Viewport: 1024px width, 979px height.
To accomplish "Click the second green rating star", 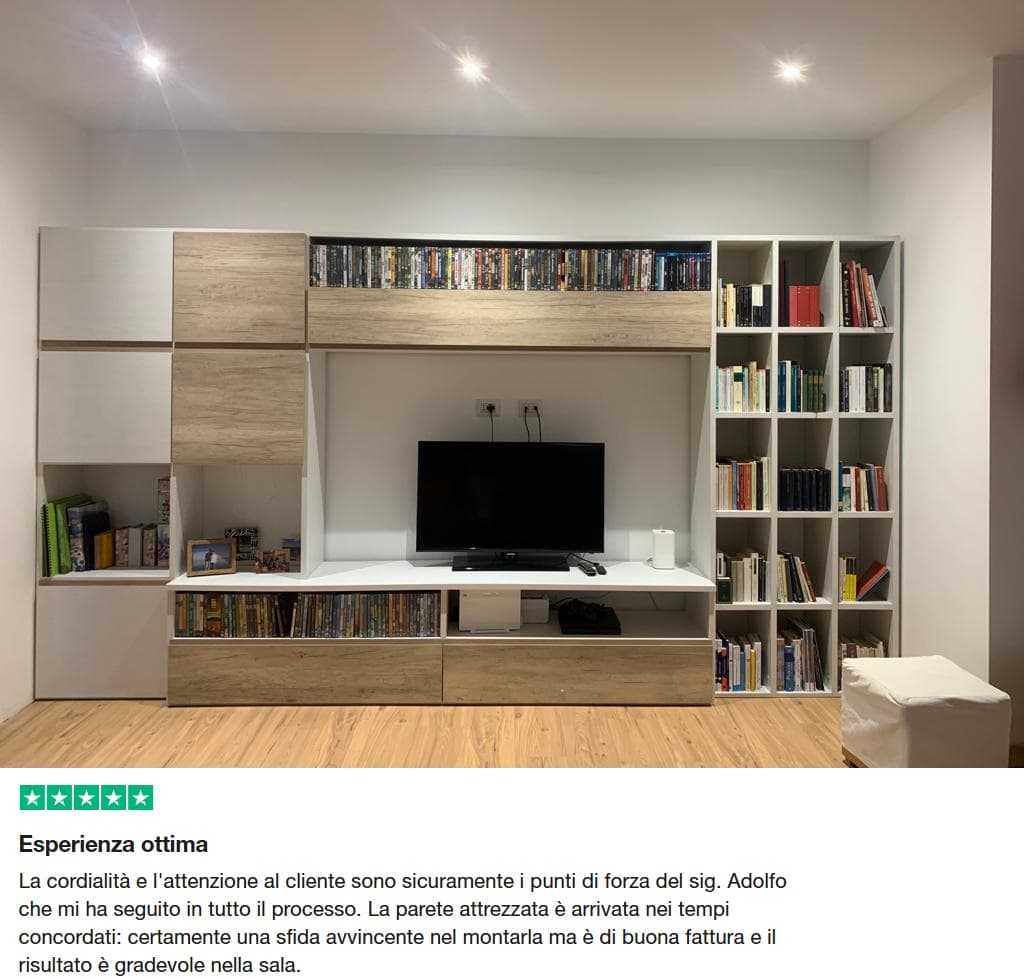I will point(59,797).
